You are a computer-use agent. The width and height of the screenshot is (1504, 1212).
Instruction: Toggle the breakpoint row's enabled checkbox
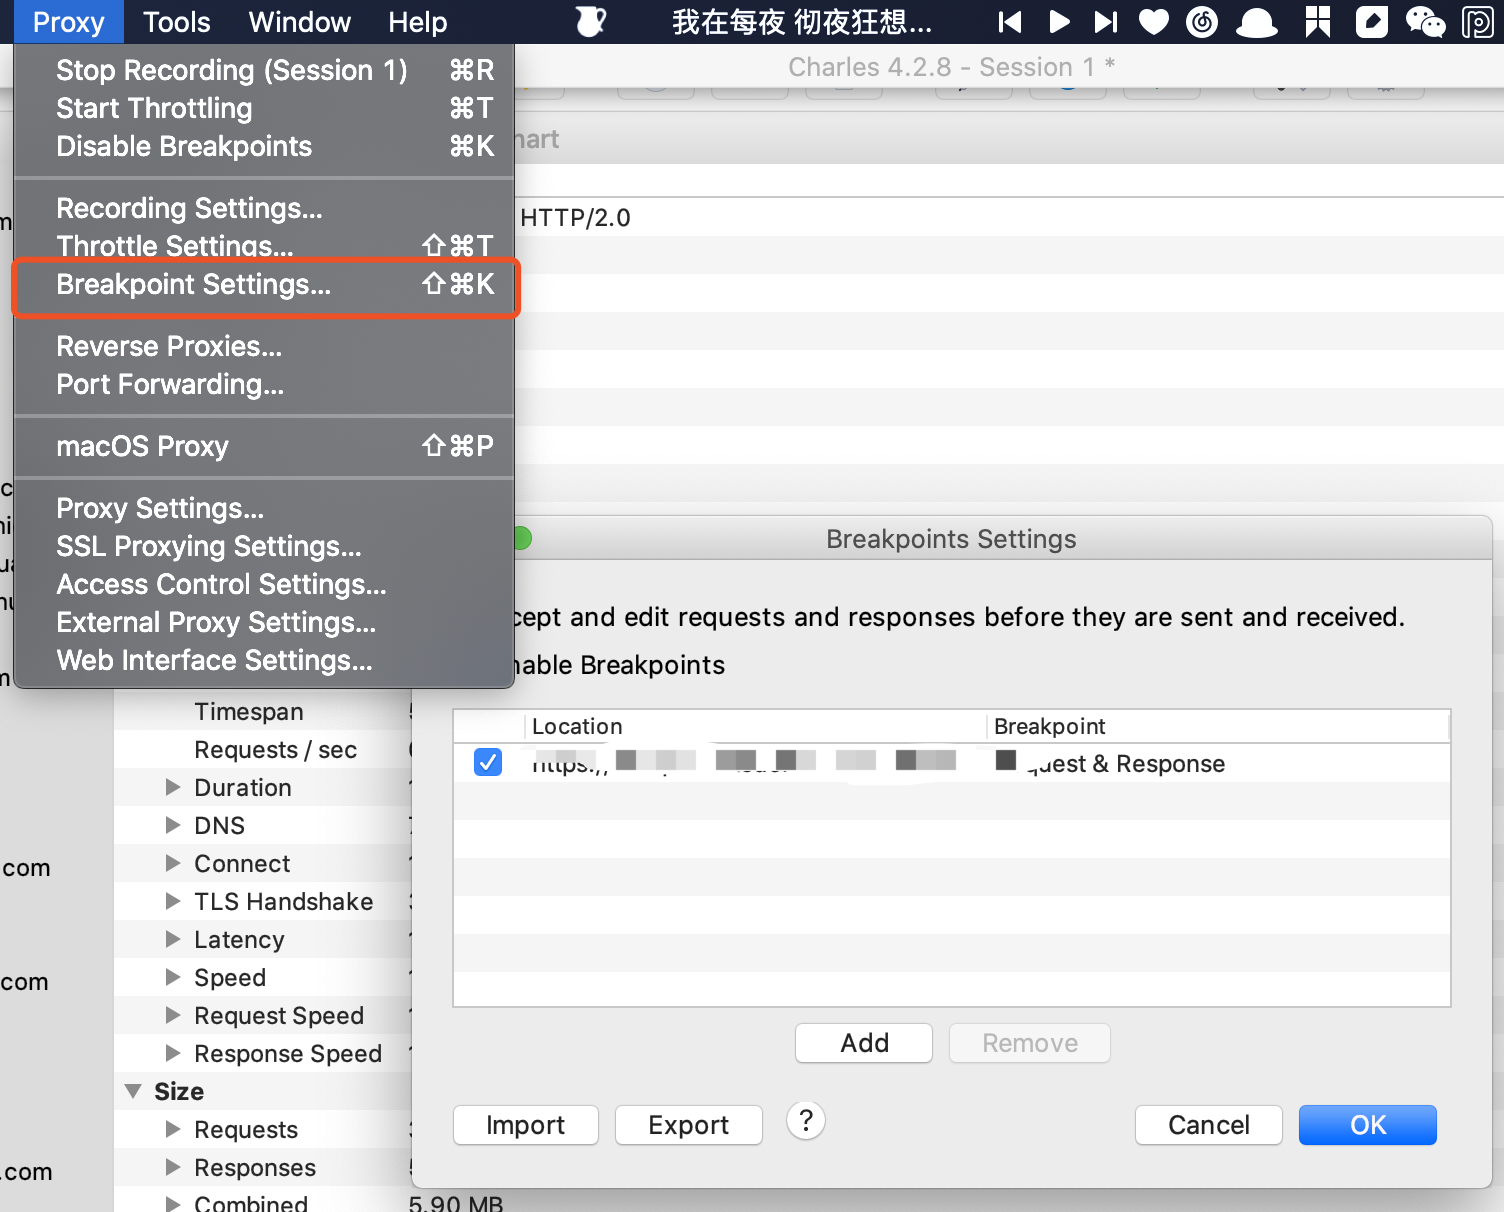coord(488,762)
